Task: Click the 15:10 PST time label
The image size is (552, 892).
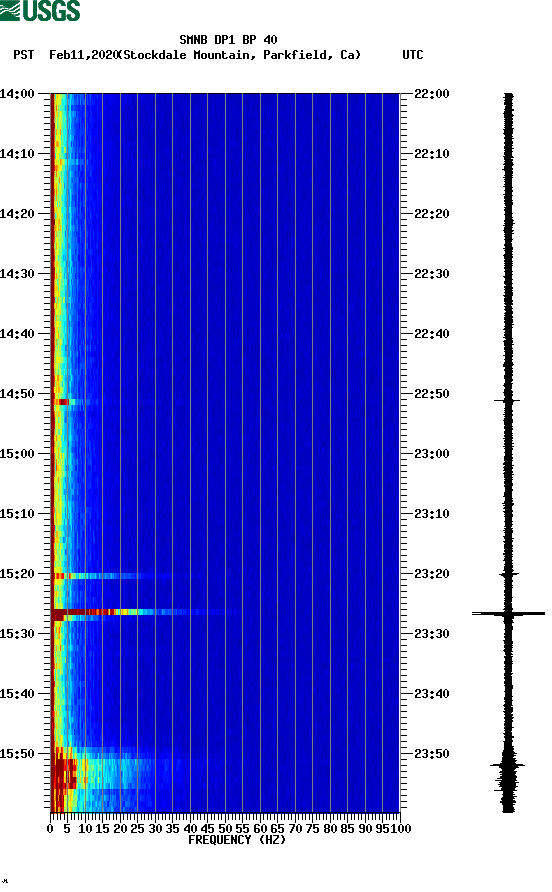Action: tap(17, 514)
